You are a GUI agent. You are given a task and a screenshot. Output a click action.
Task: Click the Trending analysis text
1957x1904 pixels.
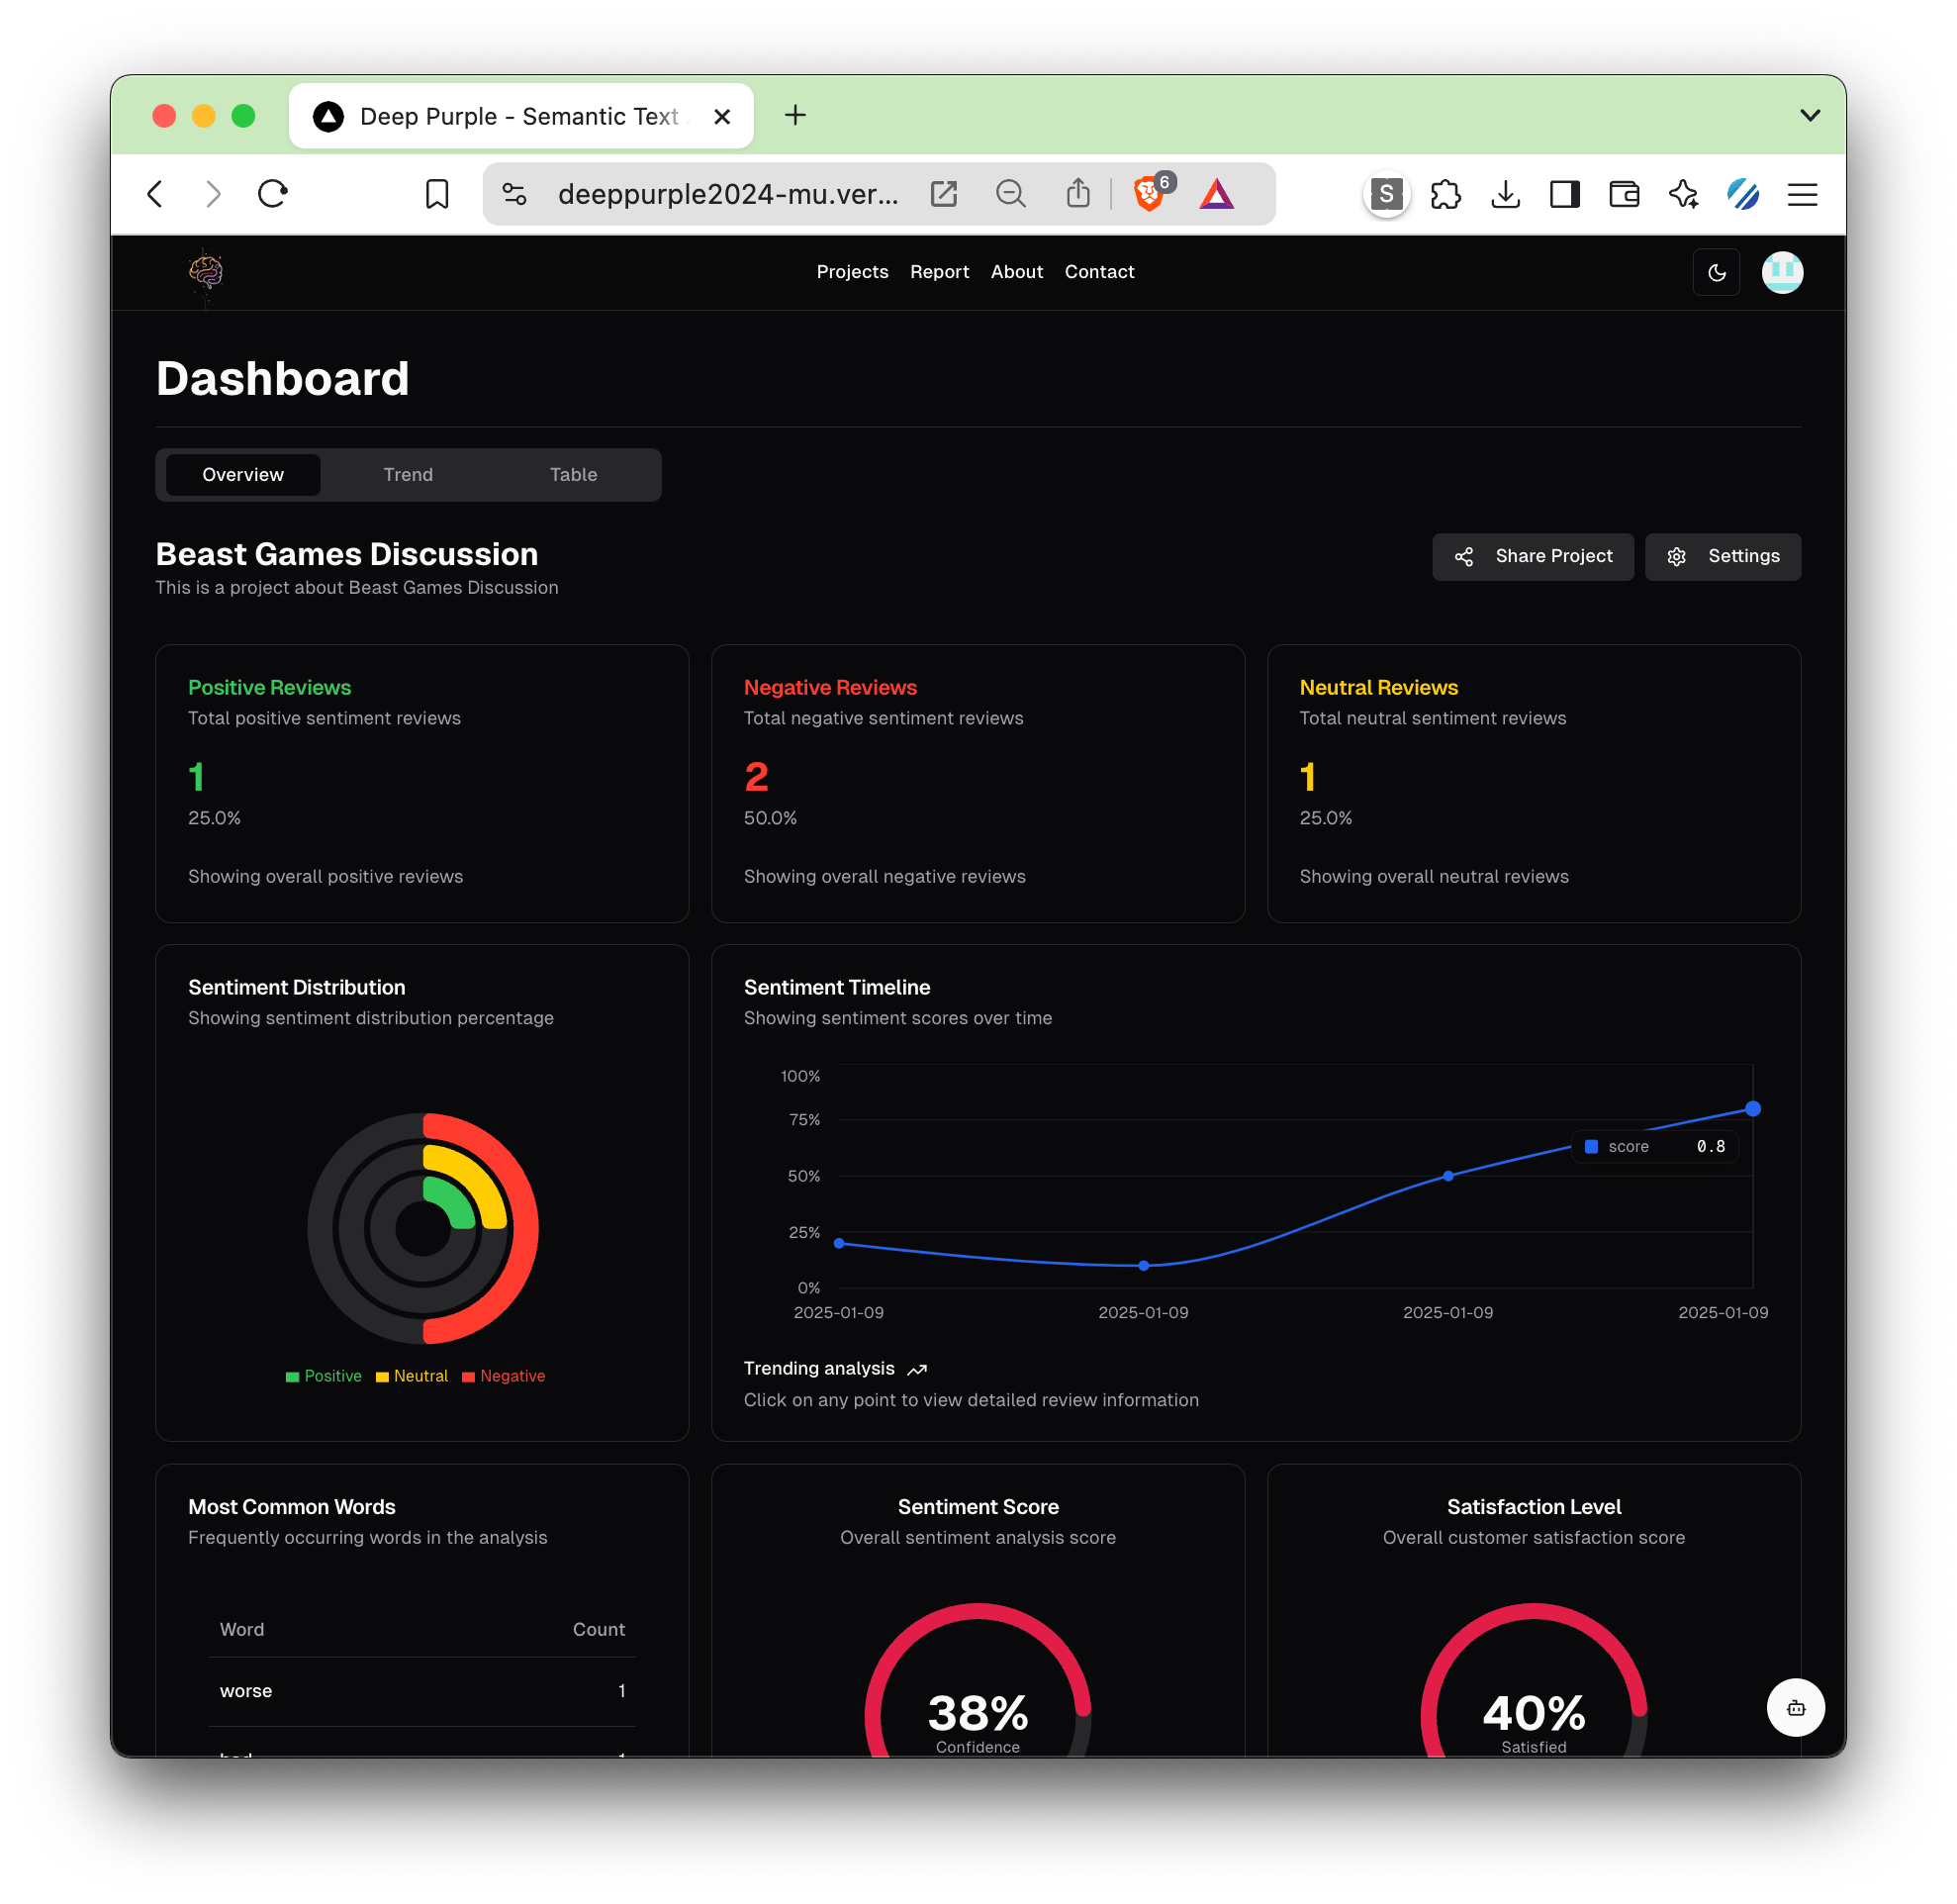click(x=819, y=1369)
